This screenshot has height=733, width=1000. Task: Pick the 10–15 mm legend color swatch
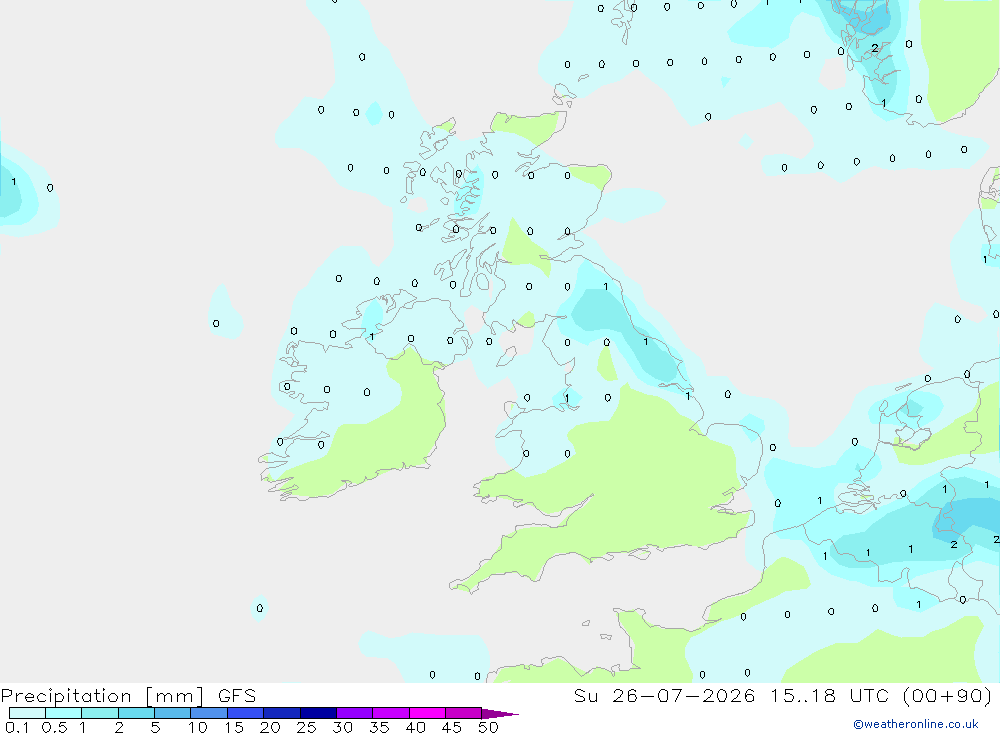click(209, 713)
